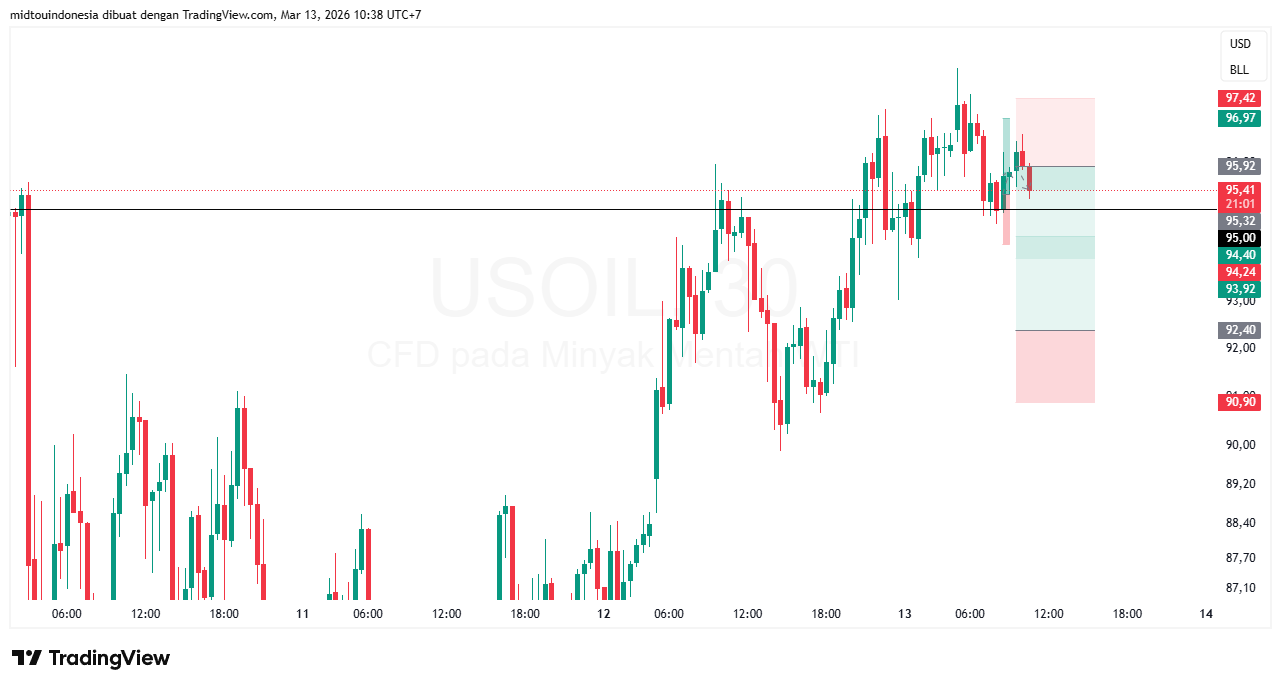Image resolution: width=1281 pixels, height=688 pixels.
Task: Open the USD currency selector
Action: [1240, 44]
